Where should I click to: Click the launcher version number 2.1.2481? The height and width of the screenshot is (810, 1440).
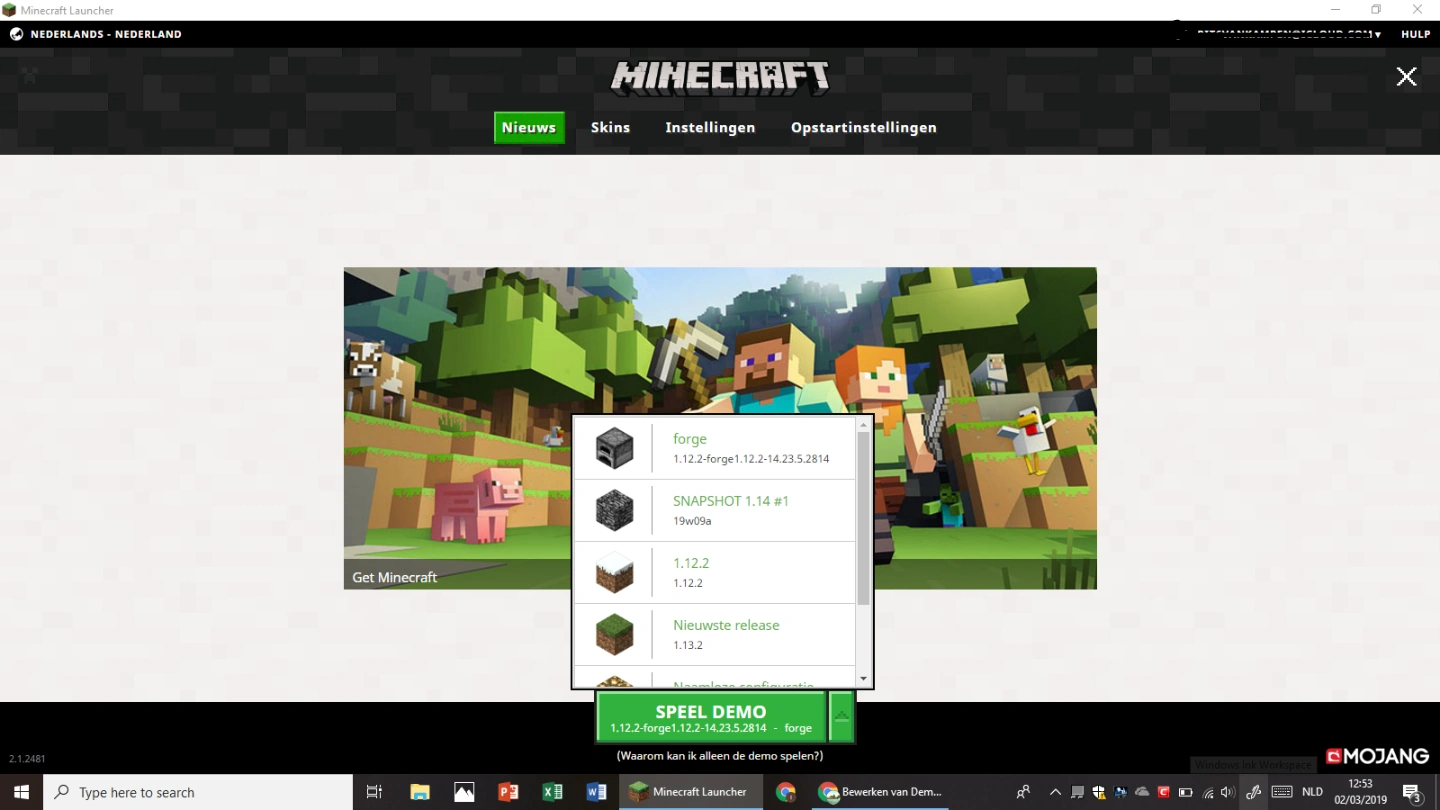point(27,759)
